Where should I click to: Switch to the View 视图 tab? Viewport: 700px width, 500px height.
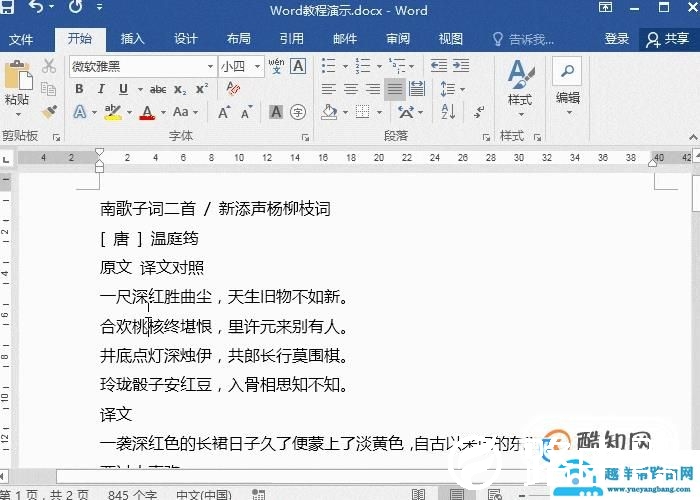[x=450, y=39]
